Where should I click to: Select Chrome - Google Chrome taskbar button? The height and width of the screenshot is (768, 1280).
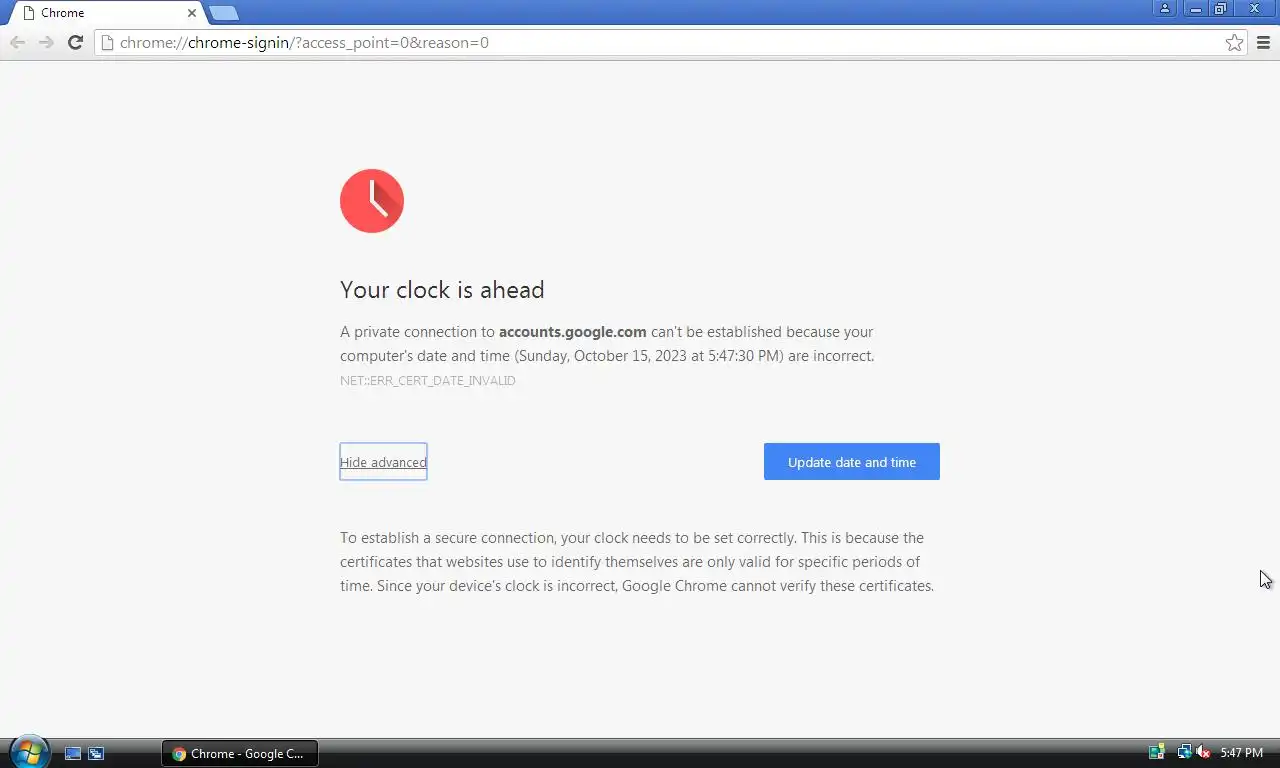[x=240, y=753]
